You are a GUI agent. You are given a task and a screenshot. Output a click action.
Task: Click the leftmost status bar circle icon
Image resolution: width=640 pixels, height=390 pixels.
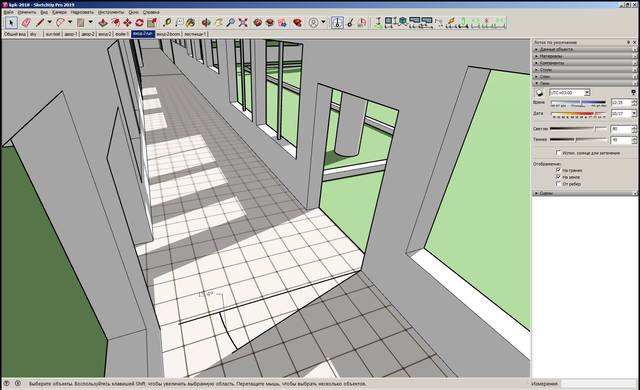coord(7,383)
